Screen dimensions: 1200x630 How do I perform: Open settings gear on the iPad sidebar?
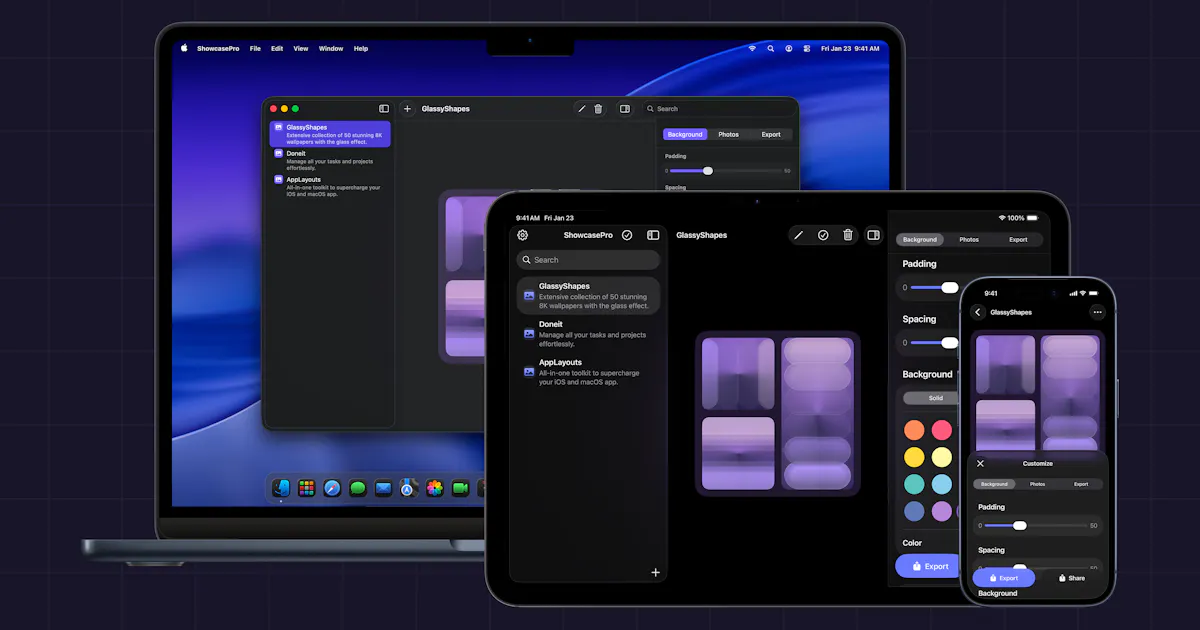click(522, 235)
